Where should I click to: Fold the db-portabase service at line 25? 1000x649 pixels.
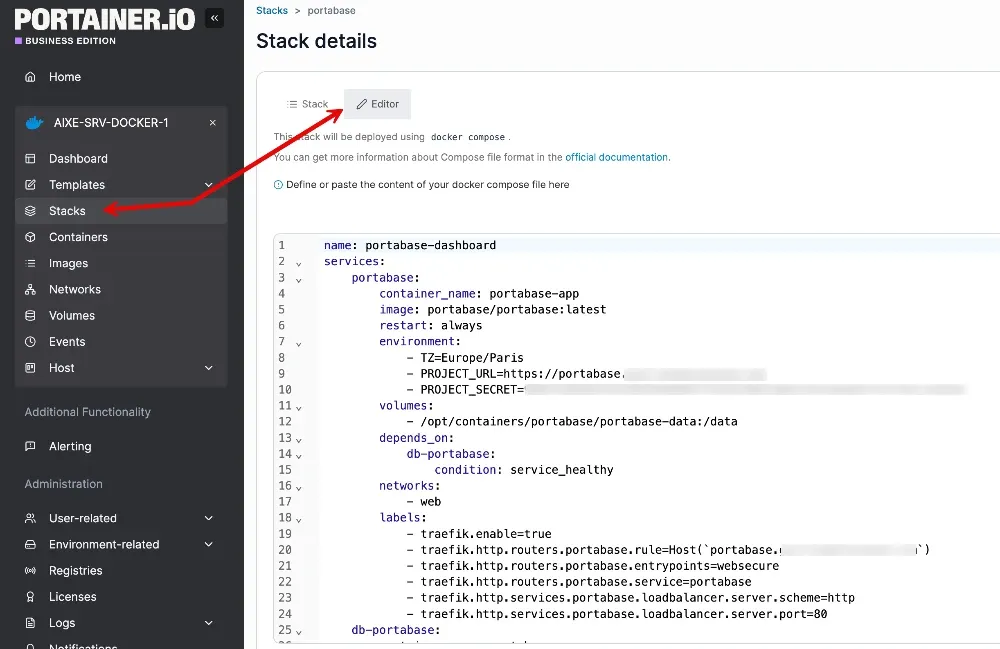coord(298,632)
